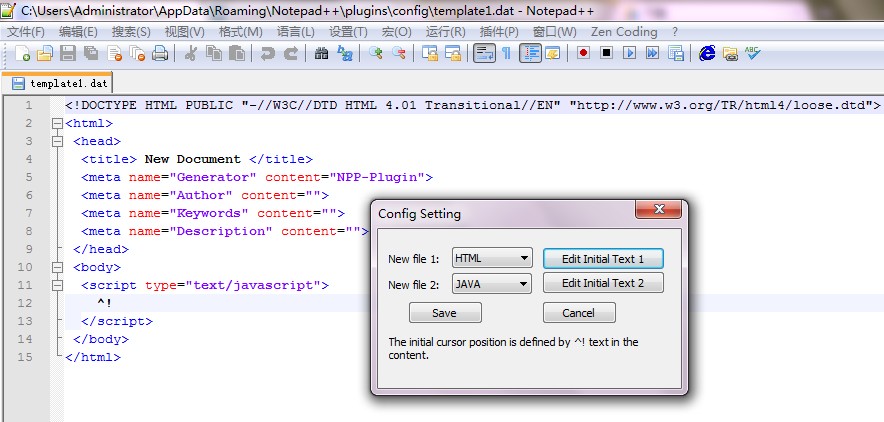
Task: Collapse the <head> fold on line 3
Action: [x=57, y=141]
